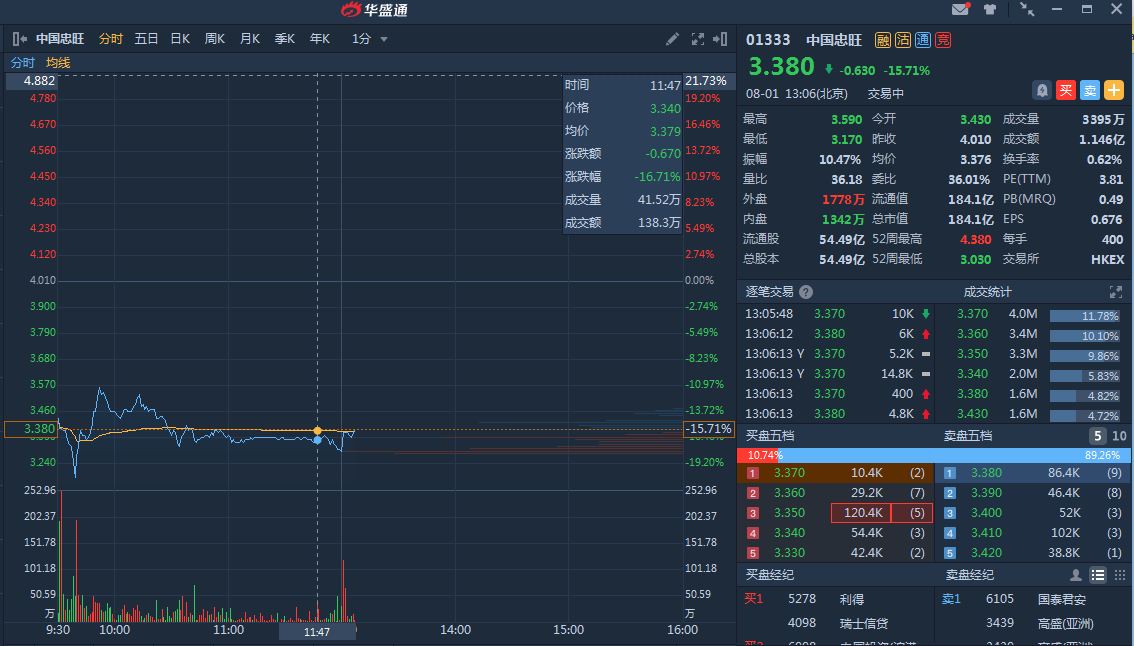Switch broker queue to list view

point(1098,575)
